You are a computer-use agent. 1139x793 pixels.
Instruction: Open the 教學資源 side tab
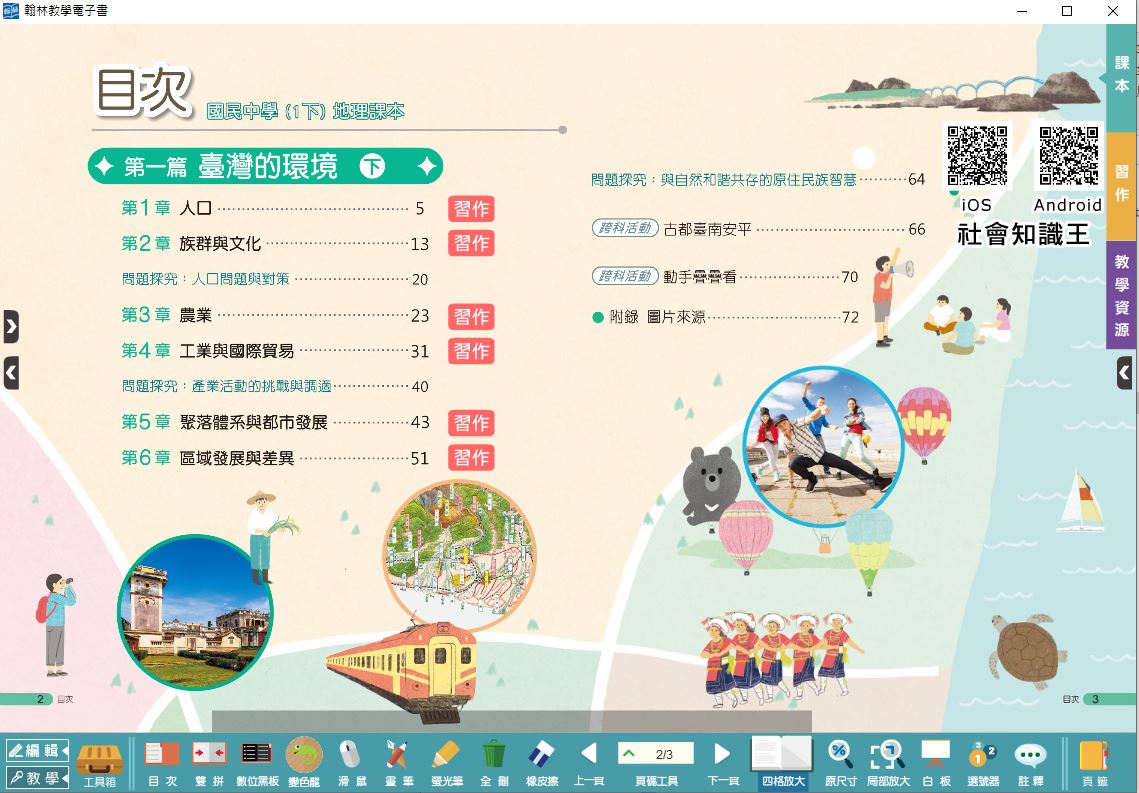pyautogui.click(x=1122, y=295)
